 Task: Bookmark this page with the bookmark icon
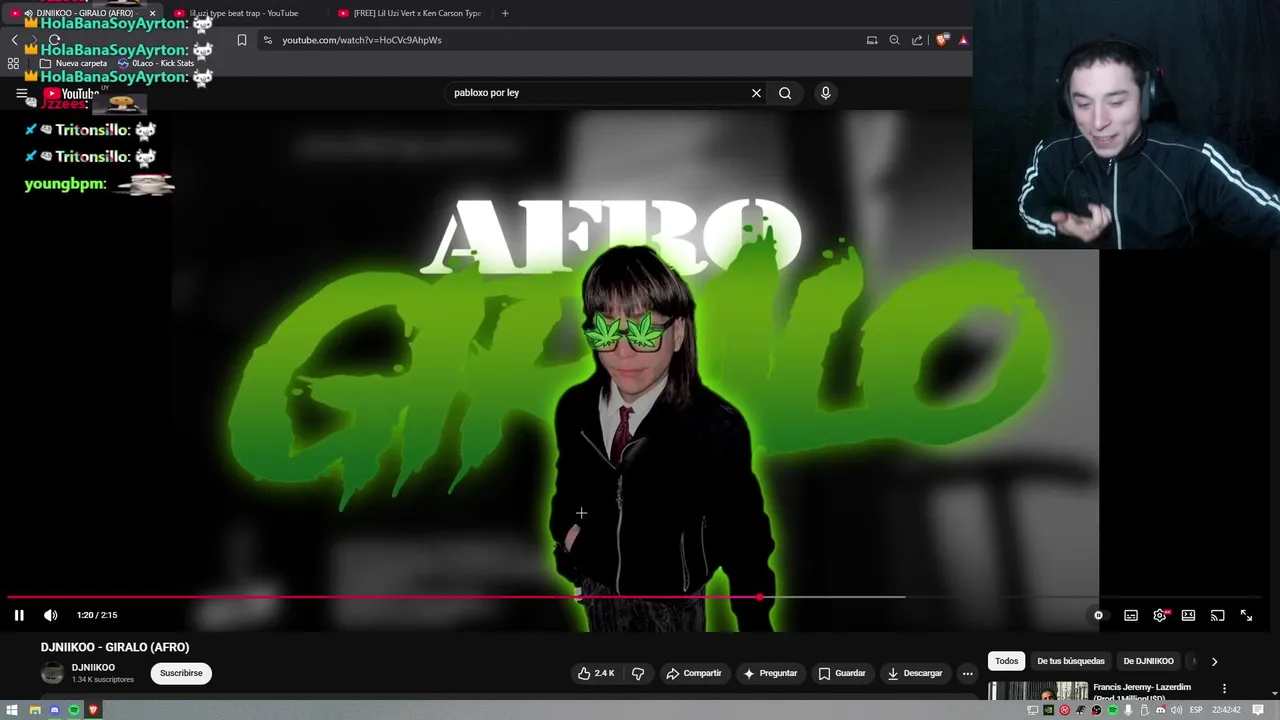242,40
